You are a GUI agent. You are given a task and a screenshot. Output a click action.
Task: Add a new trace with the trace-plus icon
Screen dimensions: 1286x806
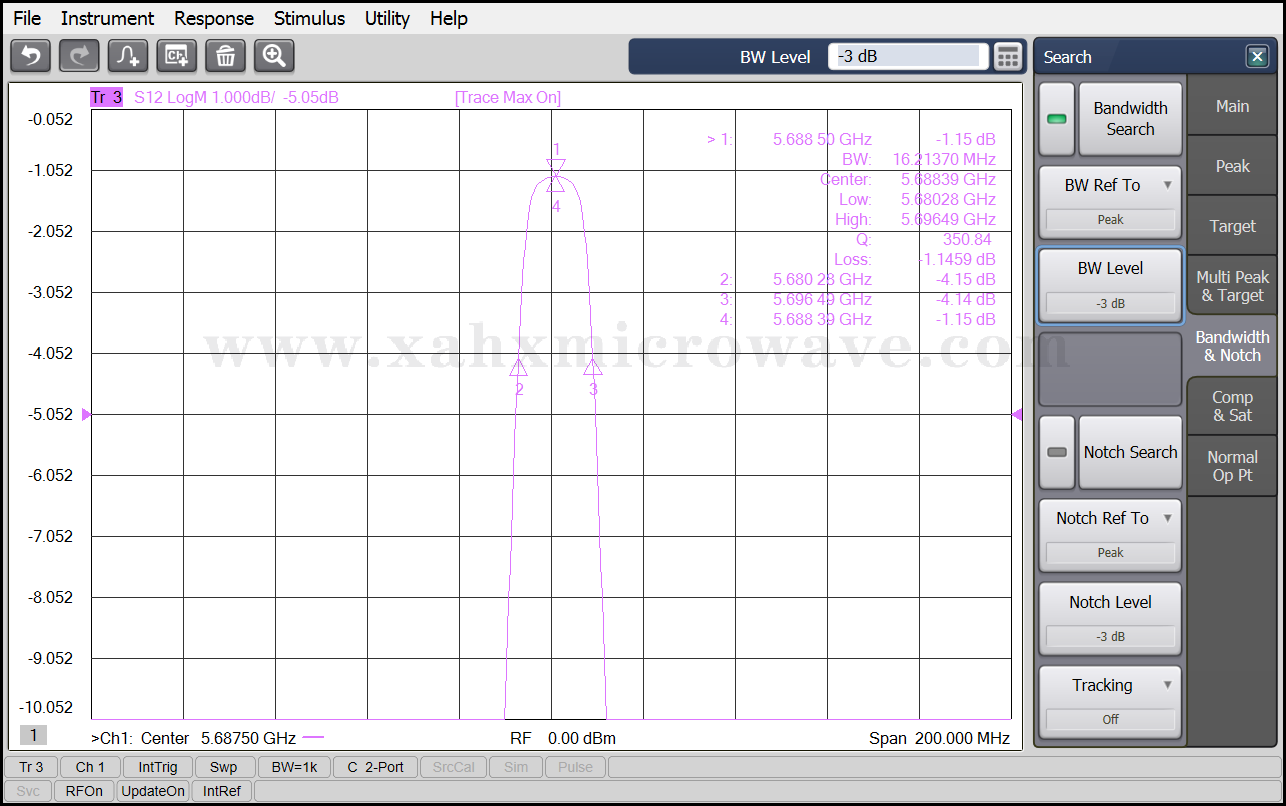coord(128,56)
